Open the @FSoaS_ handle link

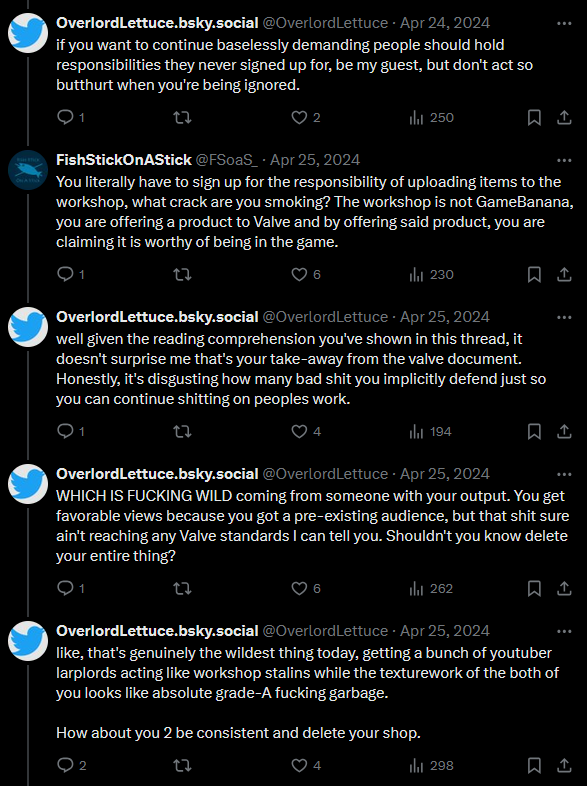tap(227, 160)
